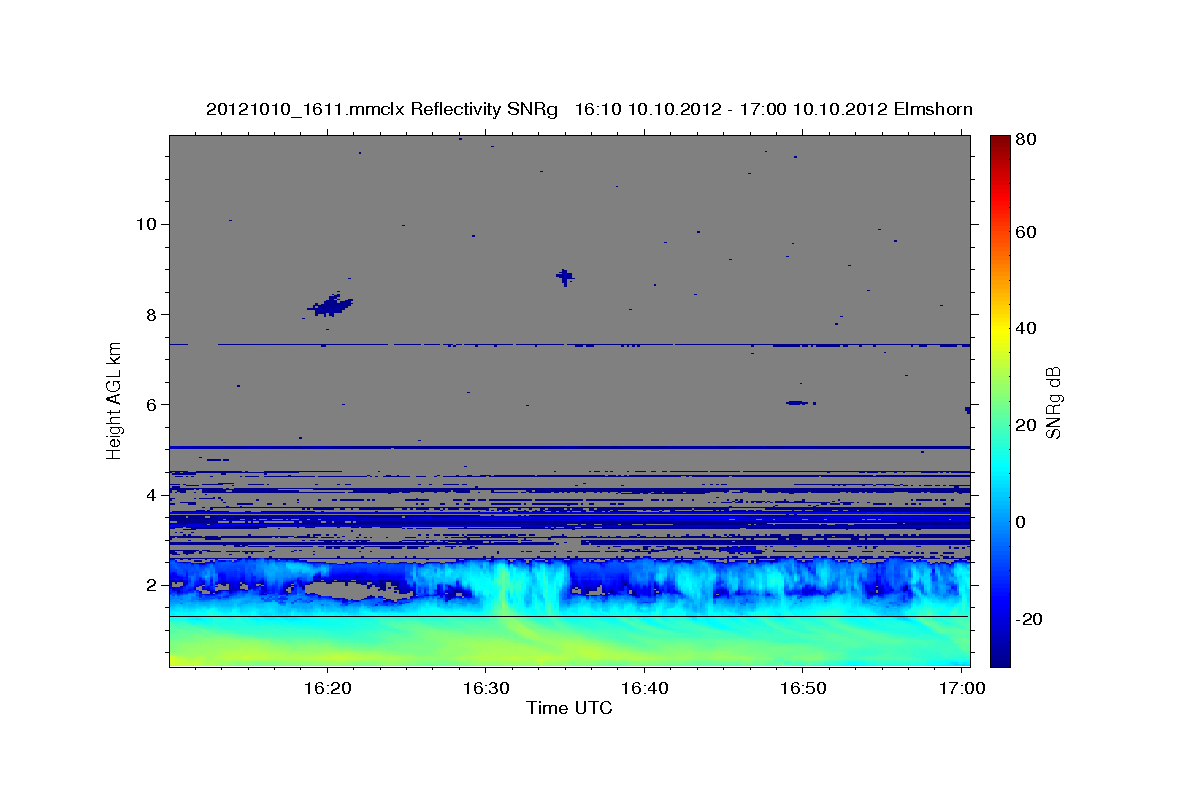The image size is (1200, 800).
Task: Click the height tick label 6
Action: 151,404
